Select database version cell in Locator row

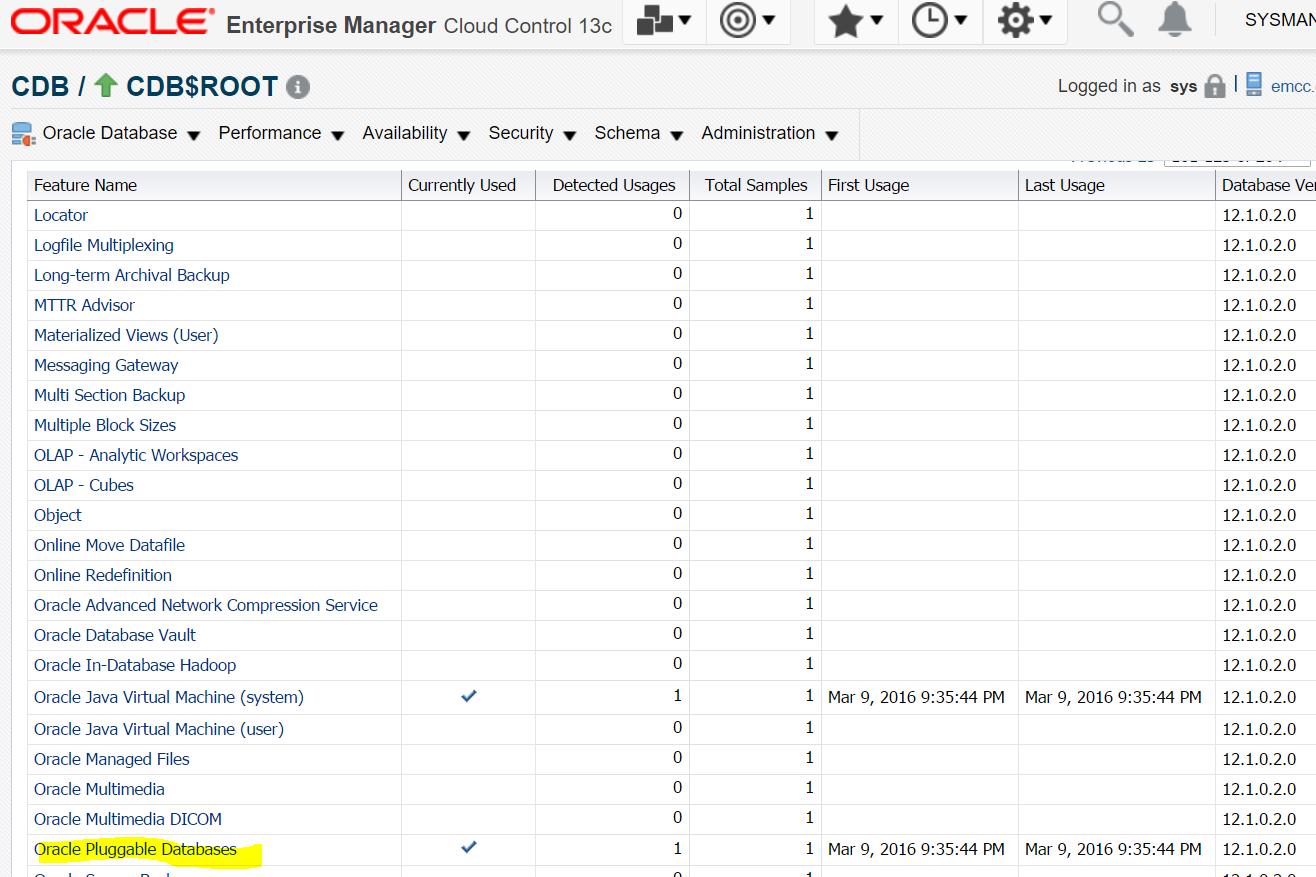[1259, 215]
